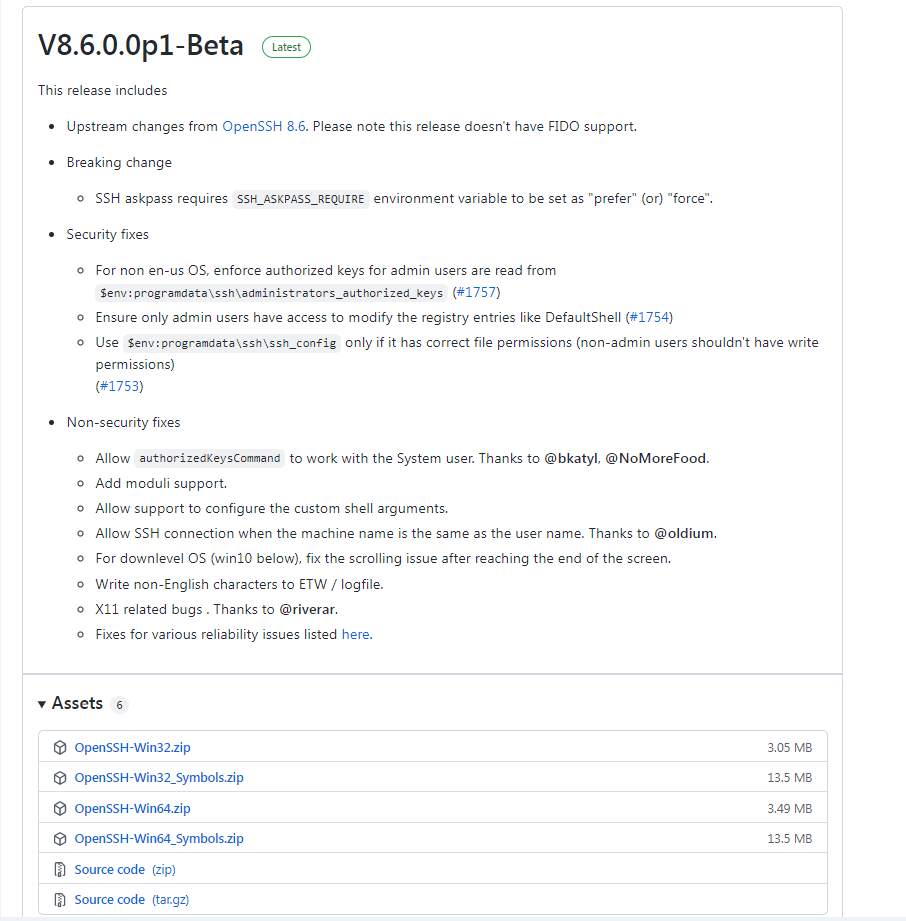Open the OpenSSH-Win64_Symbols.zip link
This screenshot has height=921, width=906.
(159, 839)
